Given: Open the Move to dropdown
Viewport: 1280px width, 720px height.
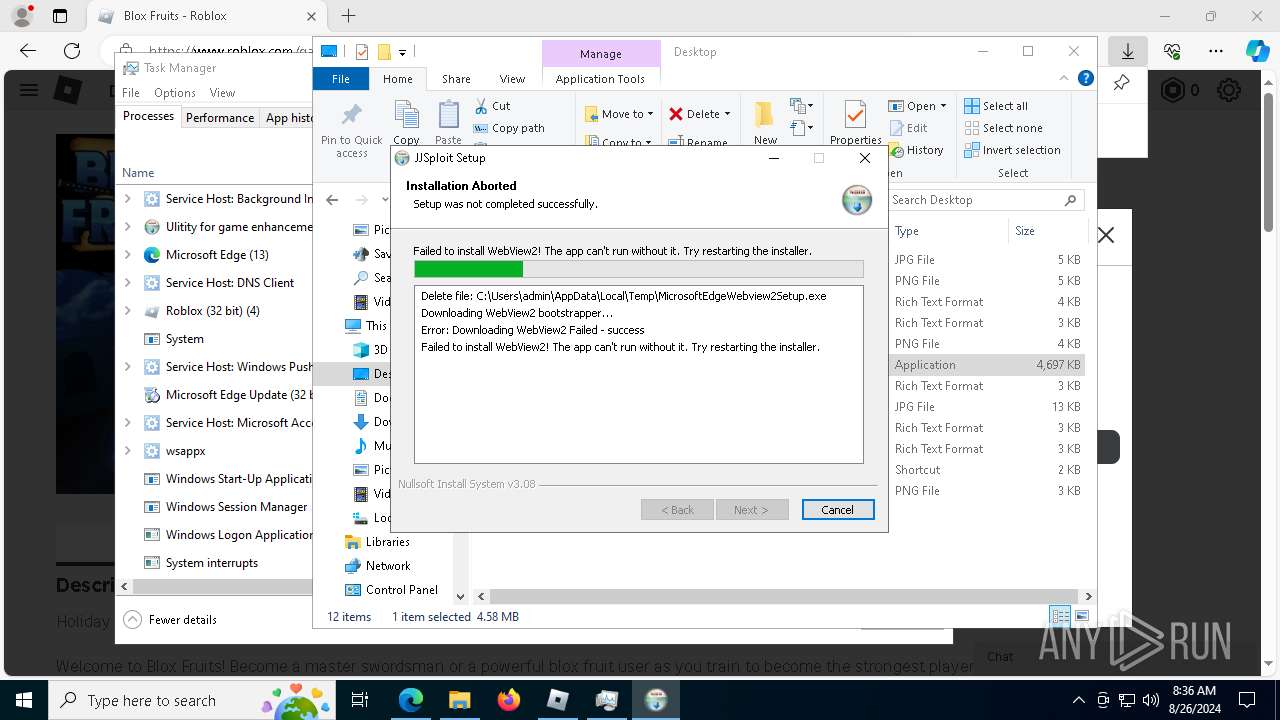Looking at the screenshot, I should pos(619,114).
